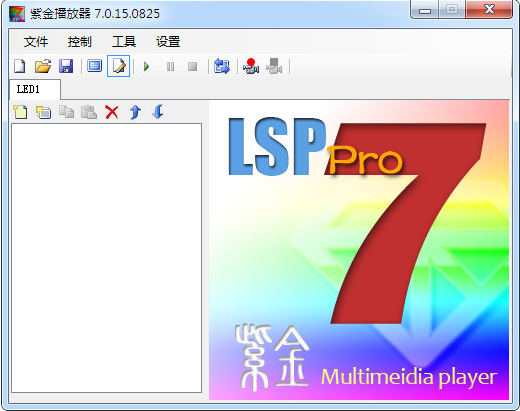Screen dimensions: 520x411
Task: Click the copy icon above the list
Action: [x=66, y=112]
